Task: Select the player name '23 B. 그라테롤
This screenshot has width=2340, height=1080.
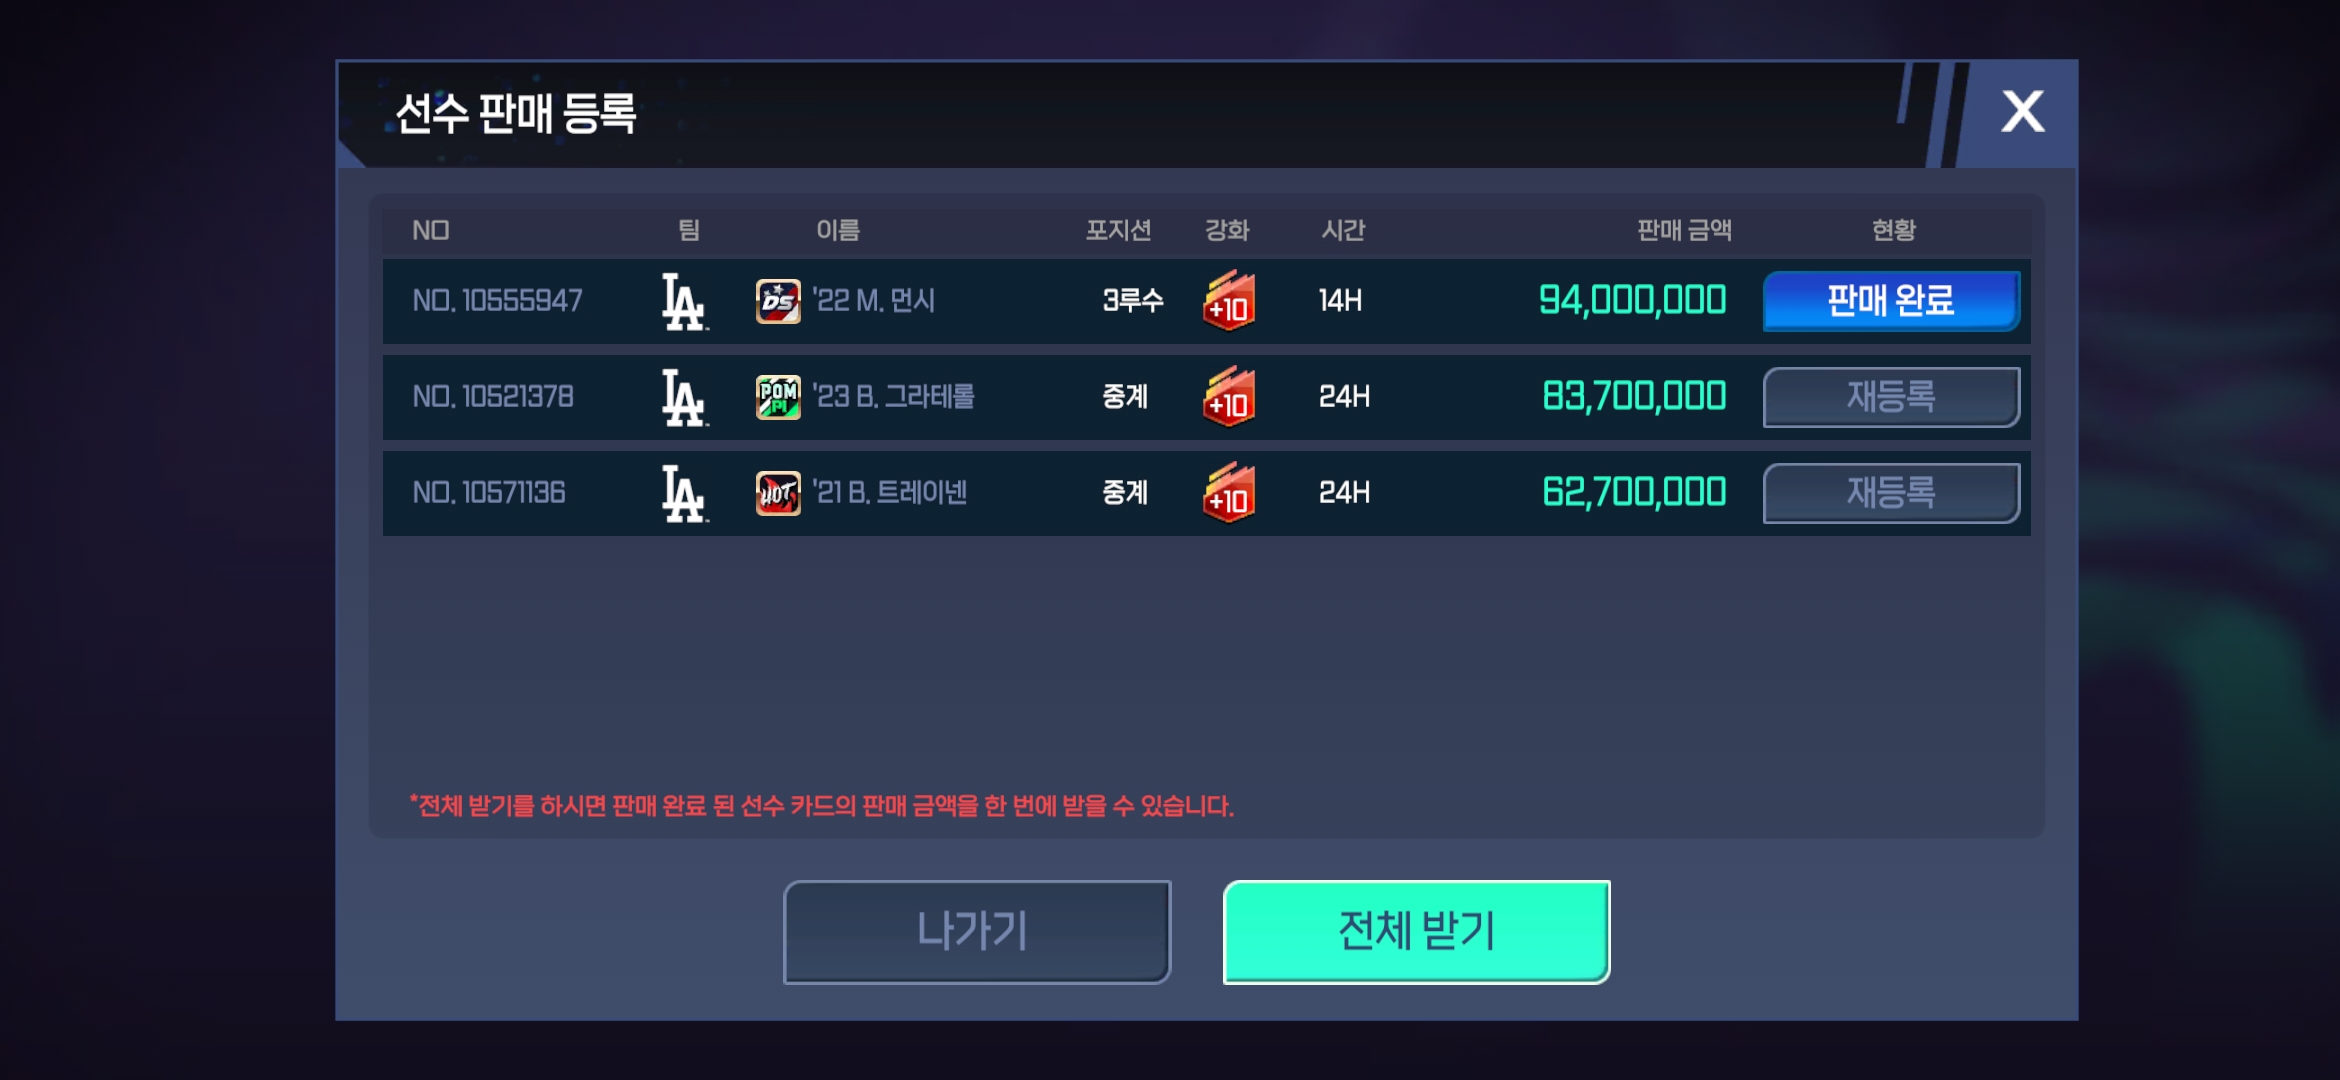Action: [893, 397]
